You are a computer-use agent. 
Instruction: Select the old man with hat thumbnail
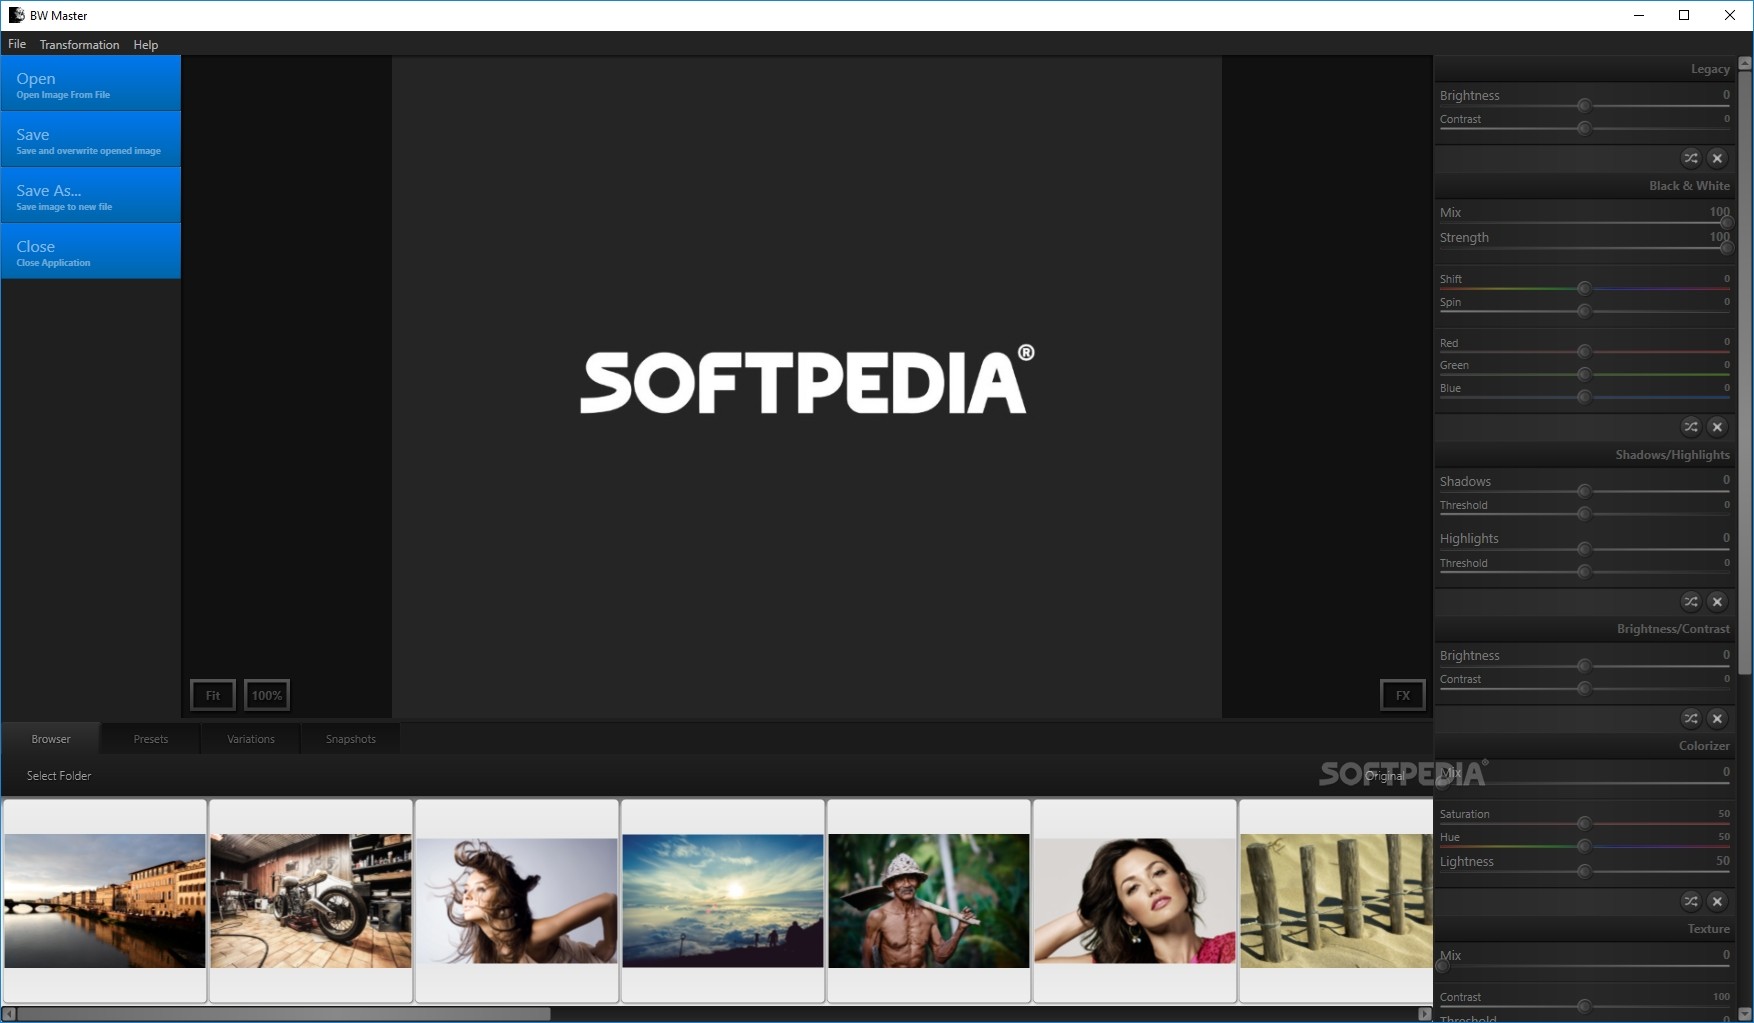929,900
